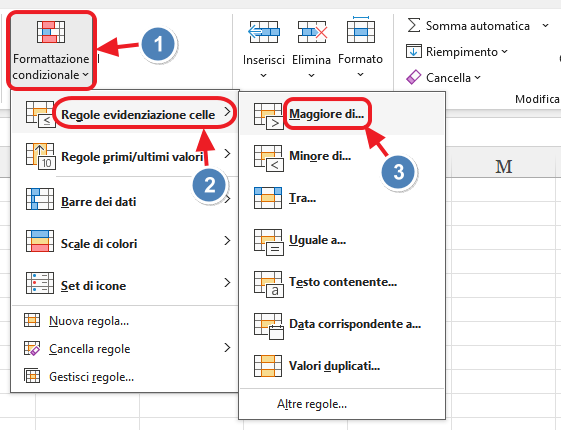
Task: Choose Valori duplicati... rule option
Action: click(342, 366)
